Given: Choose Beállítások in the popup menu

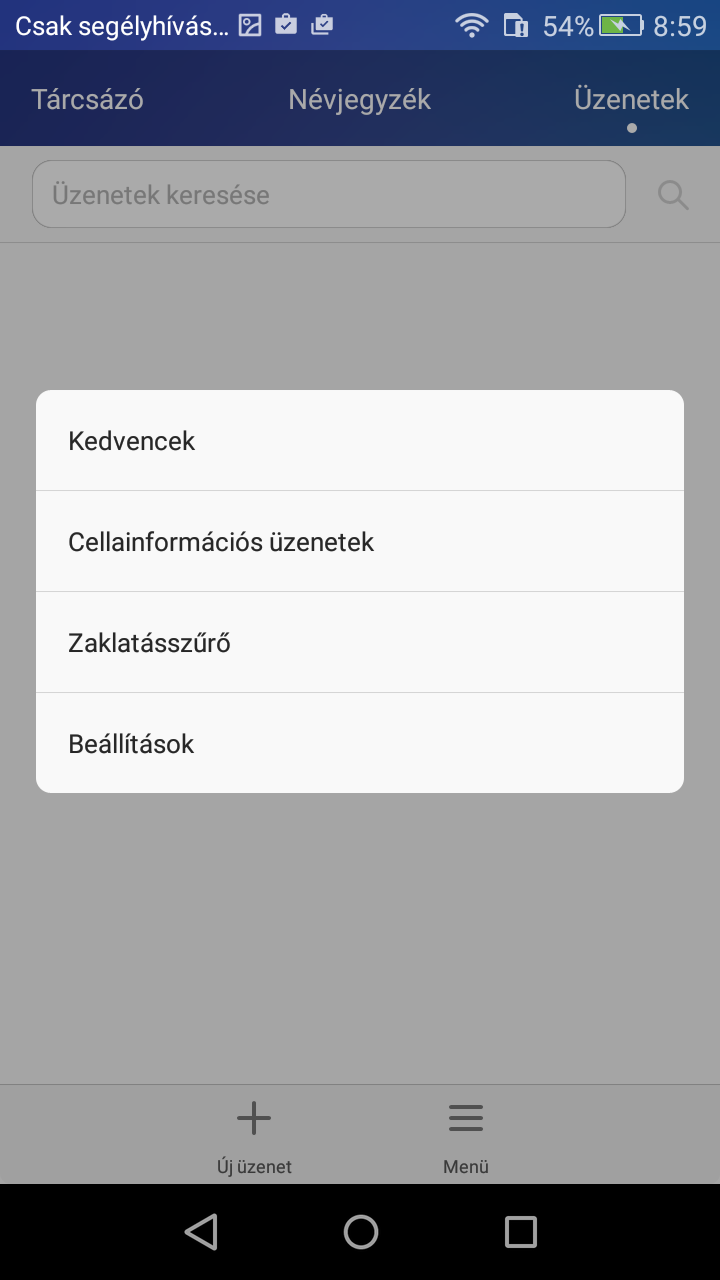Looking at the screenshot, I should pos(360,744).
